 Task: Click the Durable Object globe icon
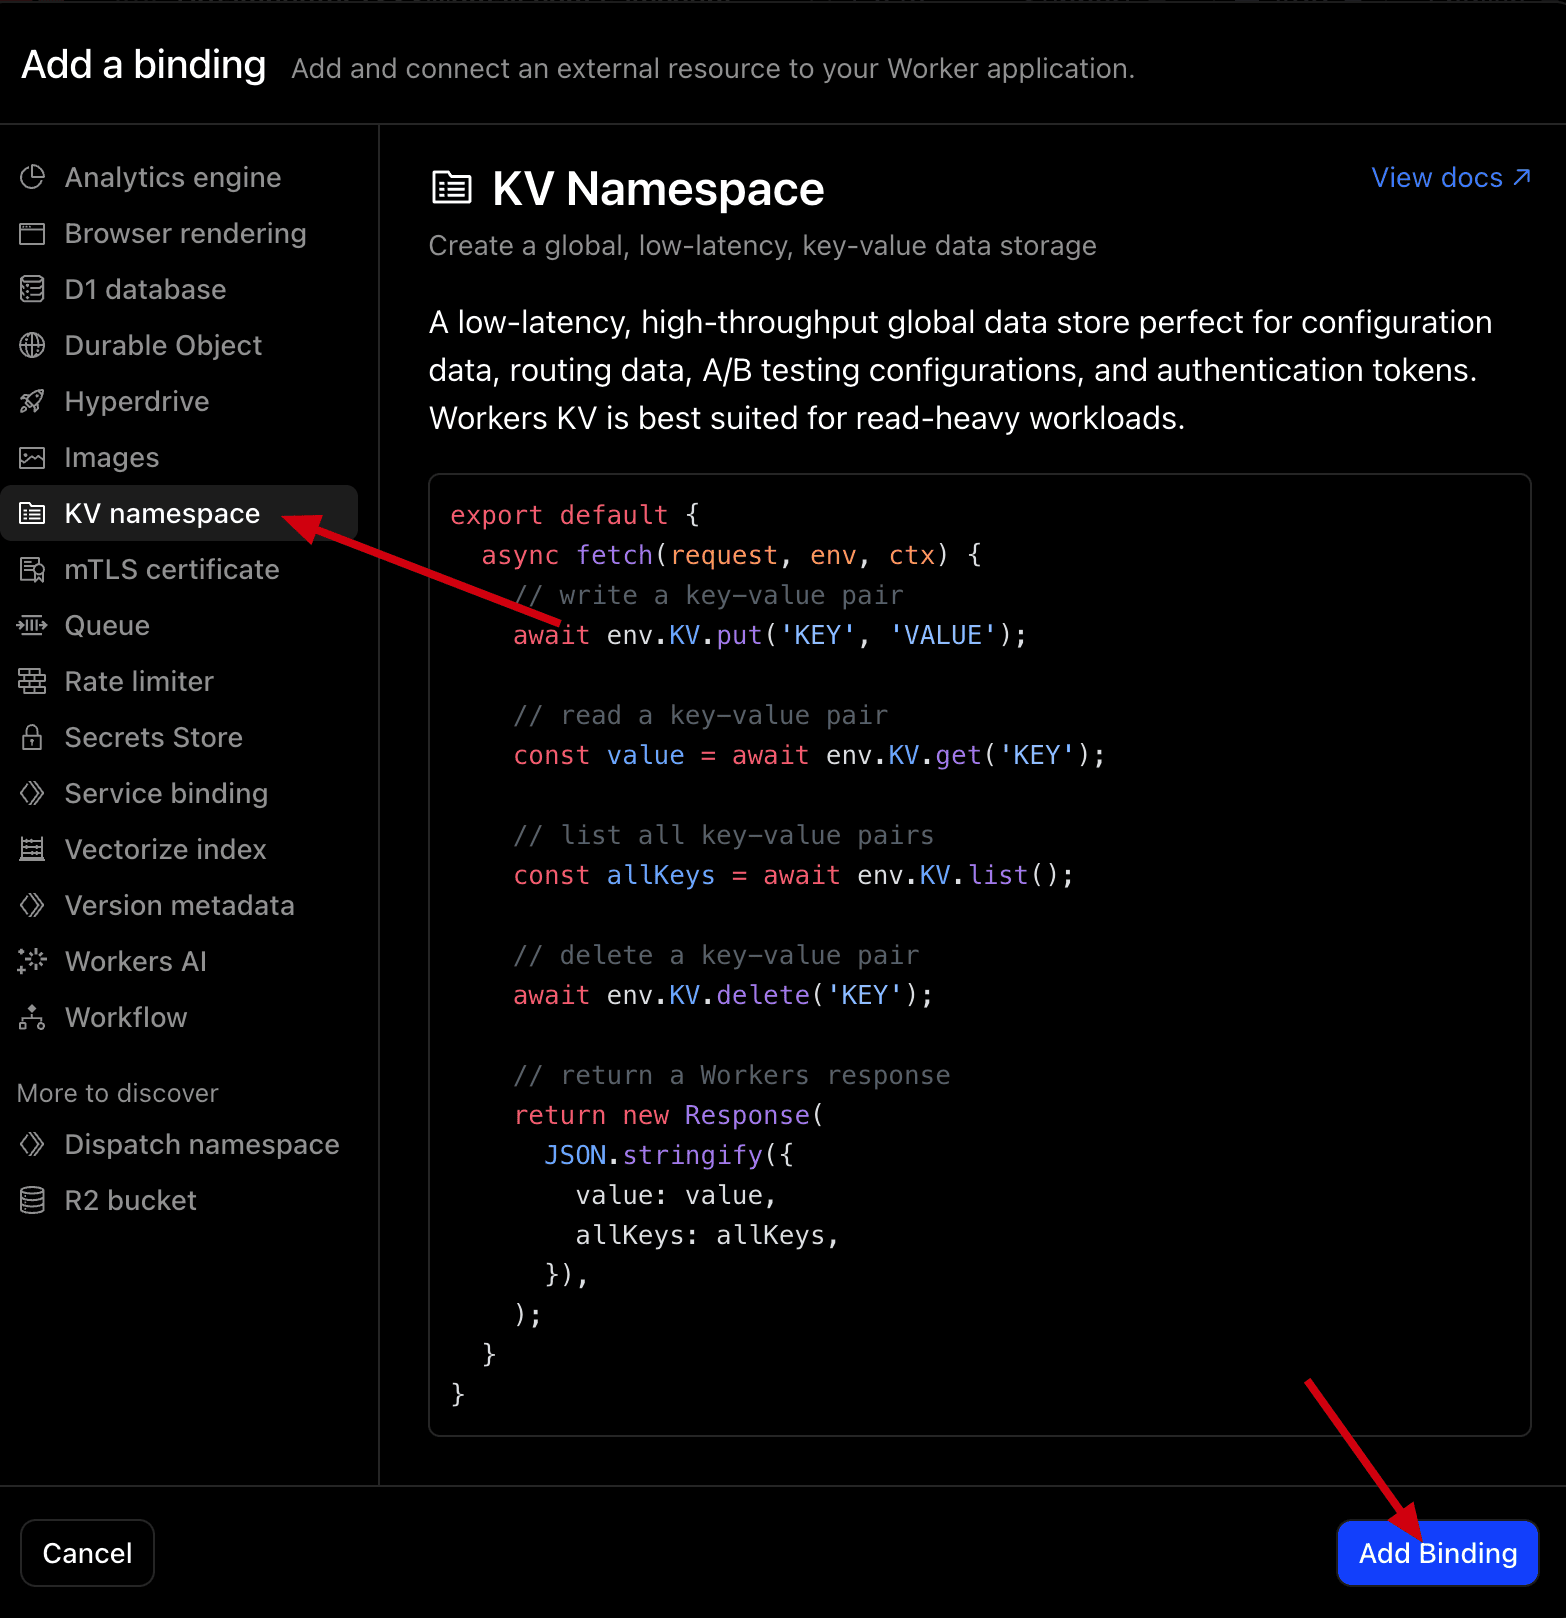point(32,346)
